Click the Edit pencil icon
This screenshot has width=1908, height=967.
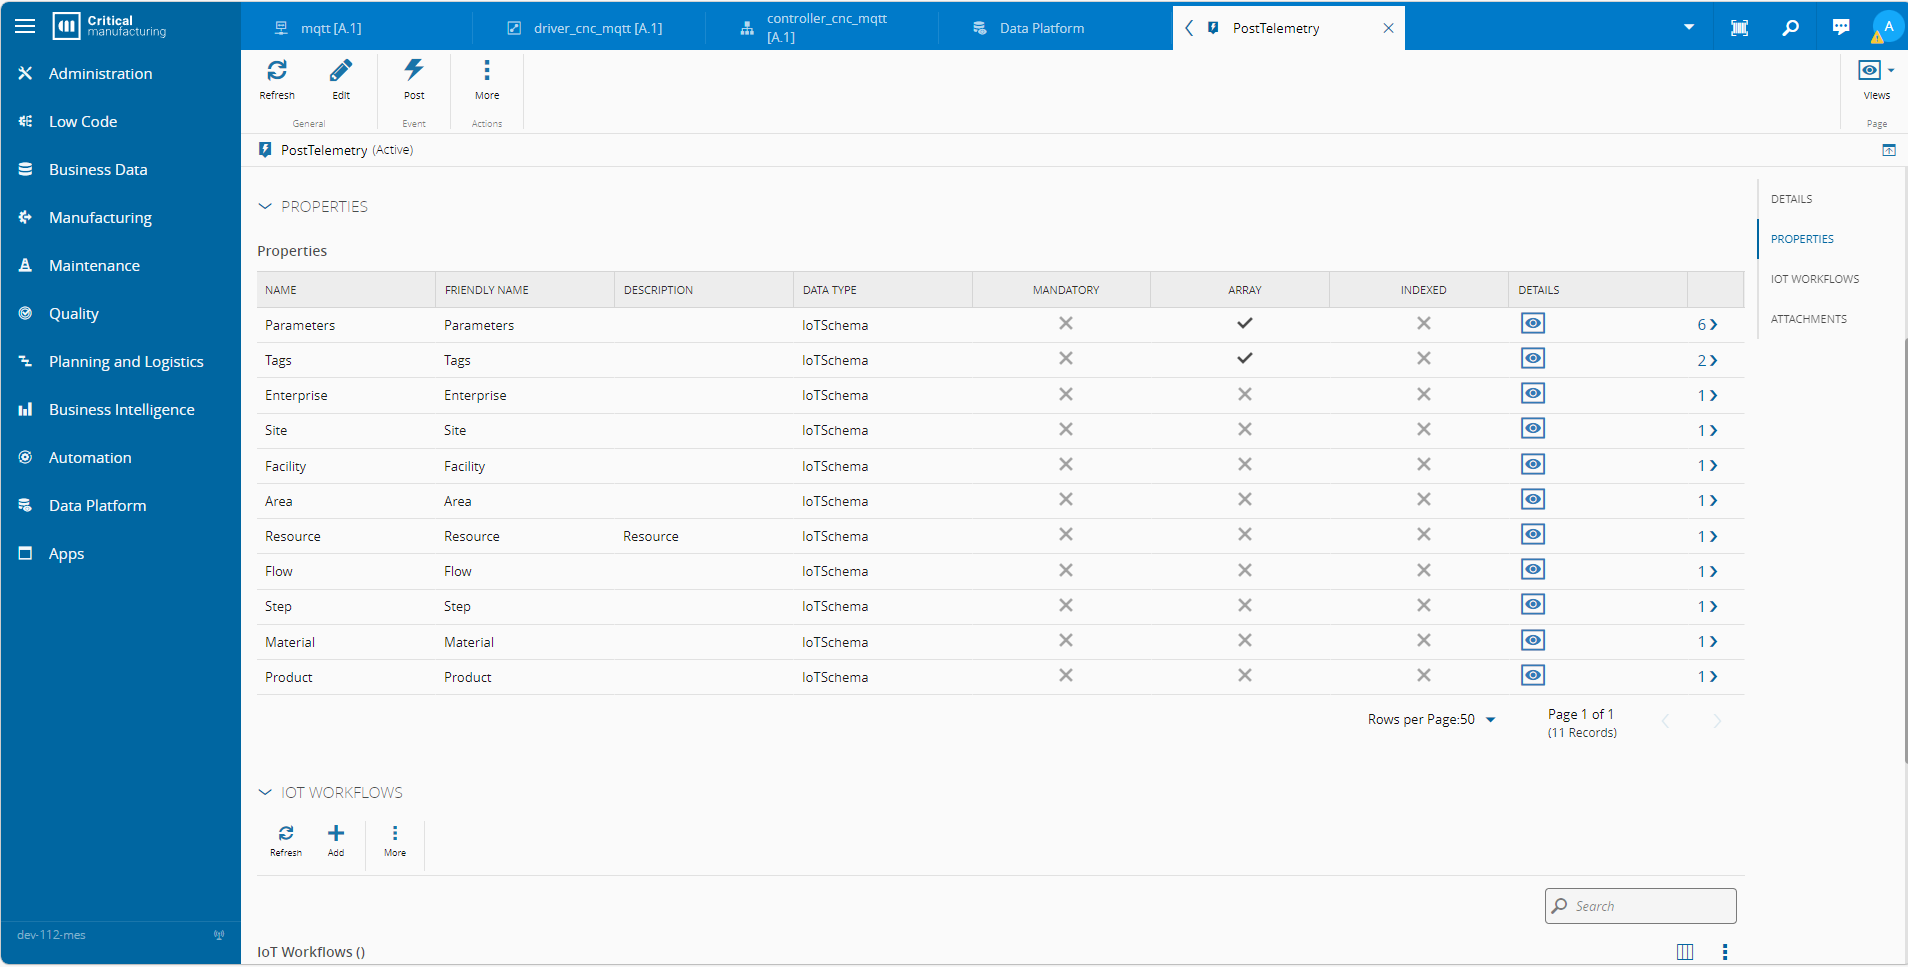point(341,71)
